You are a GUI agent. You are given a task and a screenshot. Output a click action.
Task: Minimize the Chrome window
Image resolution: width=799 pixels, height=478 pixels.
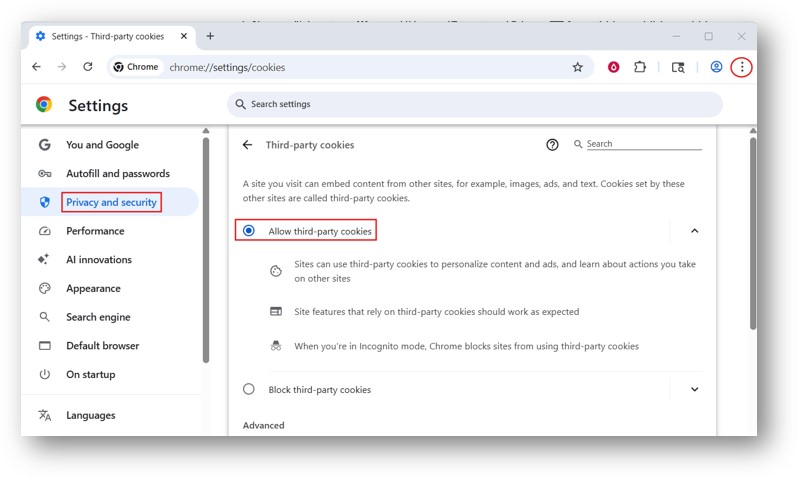click(x=676, y=36)
